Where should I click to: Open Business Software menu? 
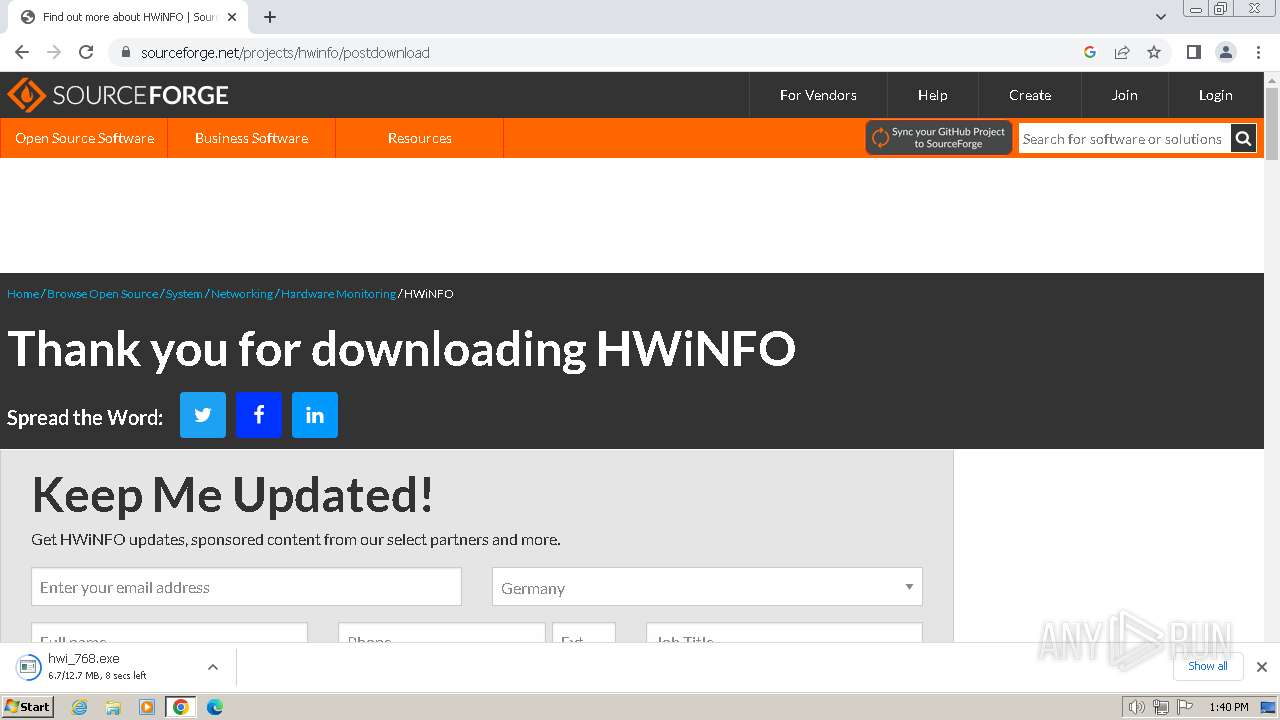coord(251,138)
